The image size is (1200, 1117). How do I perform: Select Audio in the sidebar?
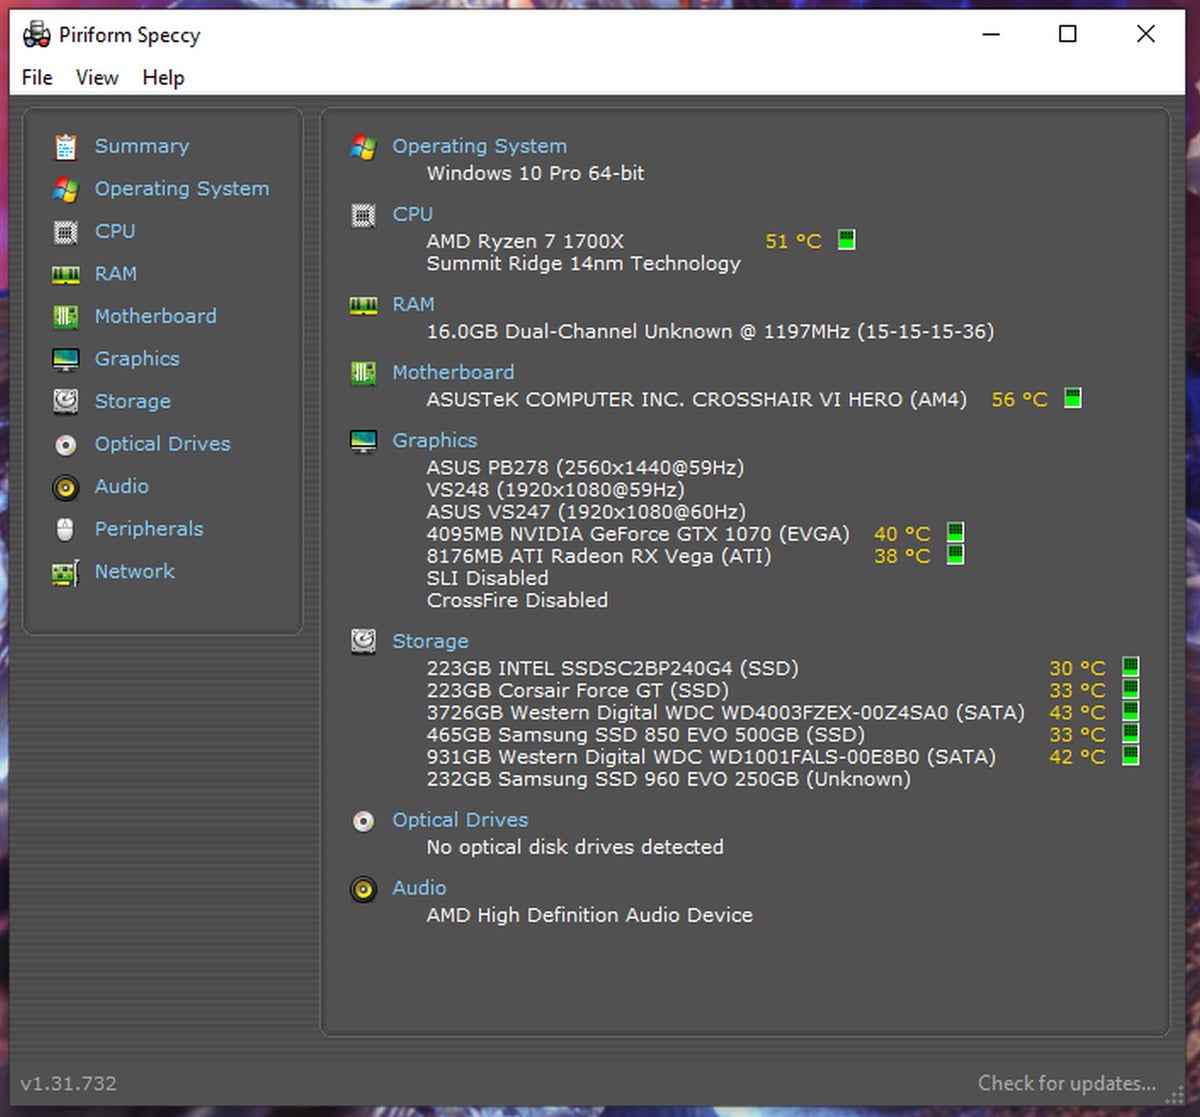pyautogui.click(x=122, y=487)
